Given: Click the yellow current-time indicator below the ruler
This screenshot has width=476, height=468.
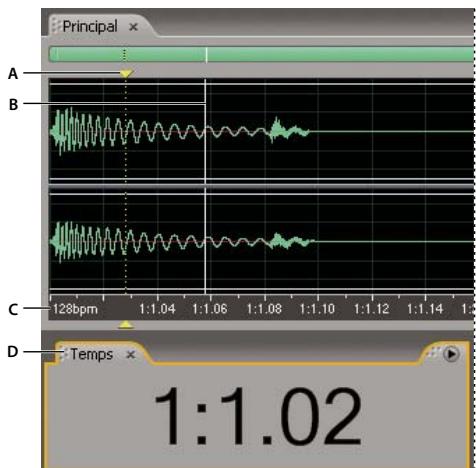Looking at the screenshot, I should (x=126, y=324).
